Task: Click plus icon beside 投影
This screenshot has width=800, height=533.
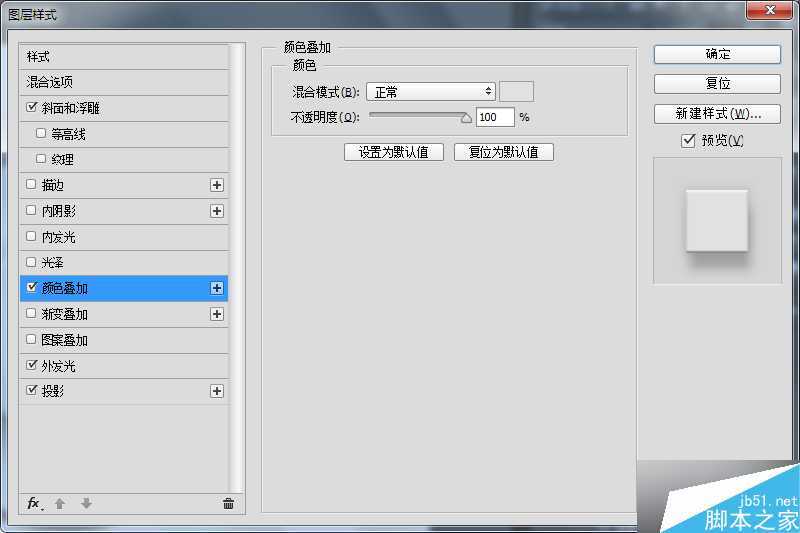Action: (x=217, y=391)
